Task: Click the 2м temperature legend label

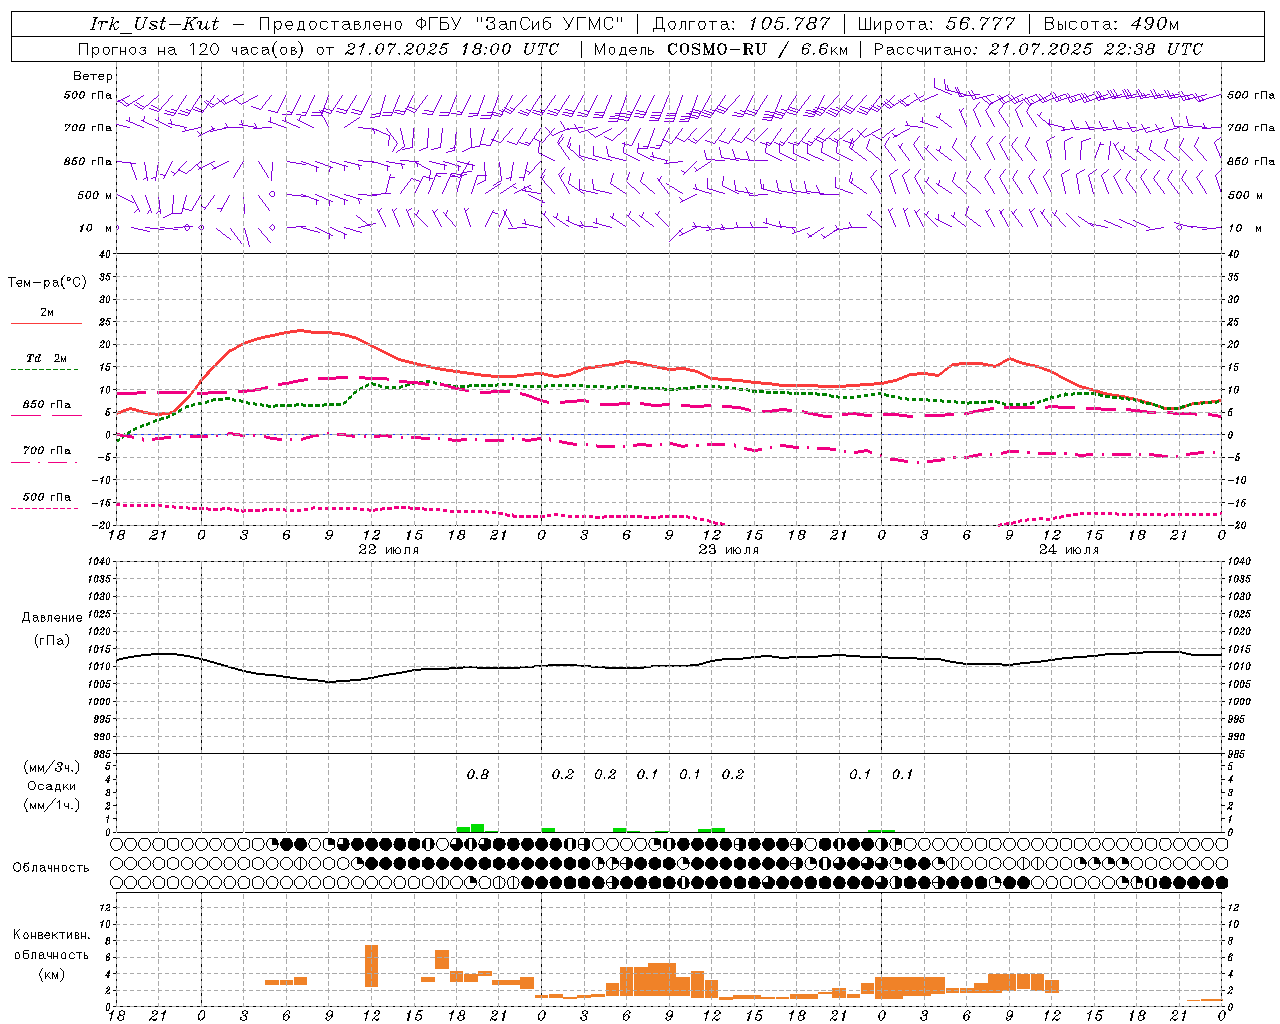Action: pos(47,313)
